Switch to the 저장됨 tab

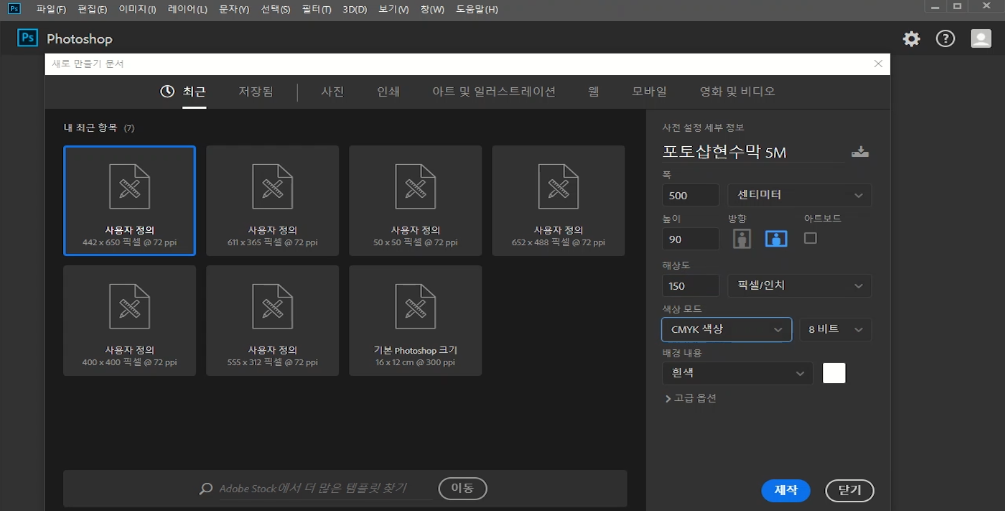point(256,92)
